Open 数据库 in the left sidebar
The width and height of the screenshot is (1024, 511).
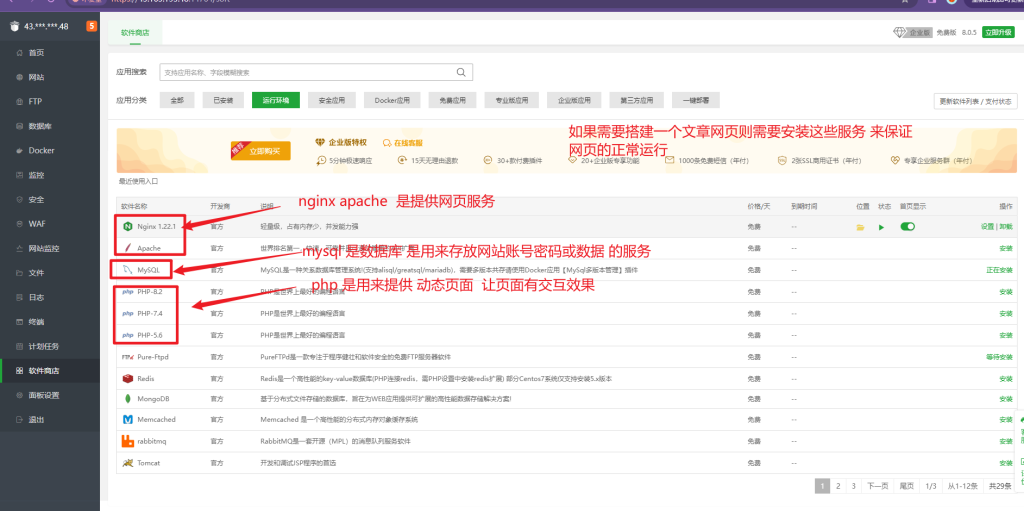point(40,126)
